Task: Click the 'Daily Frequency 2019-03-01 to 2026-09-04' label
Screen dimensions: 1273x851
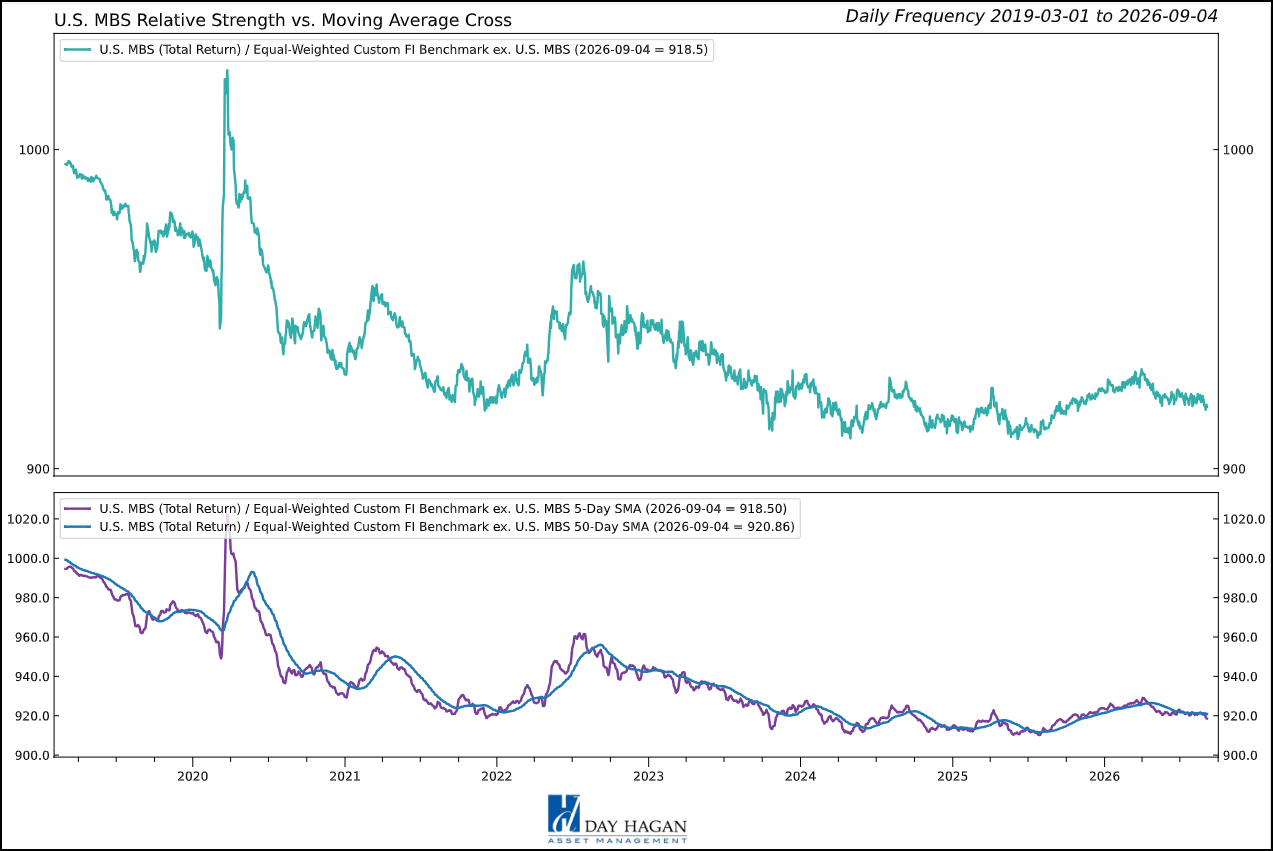Action: (x=1031, y=15)
